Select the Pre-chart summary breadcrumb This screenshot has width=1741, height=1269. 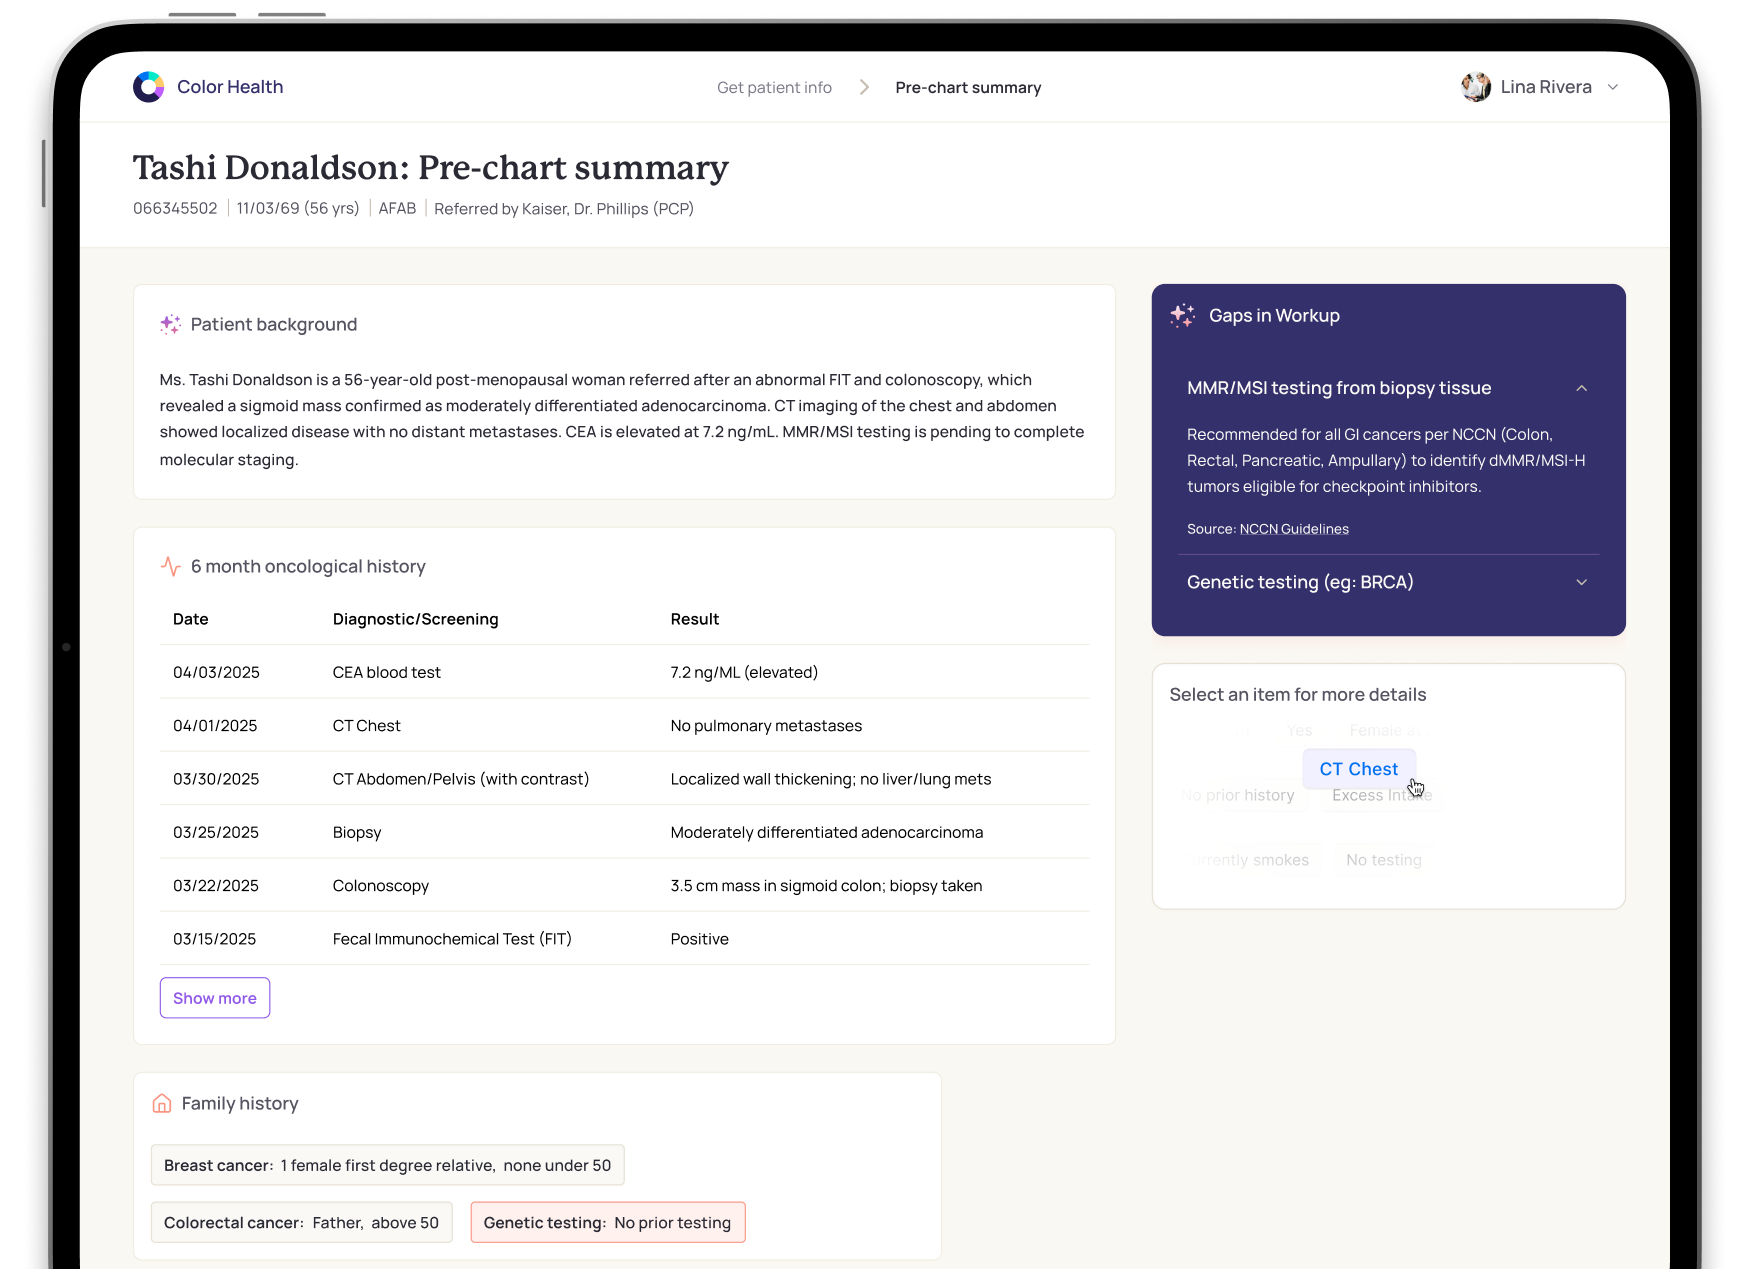[968, 87]
